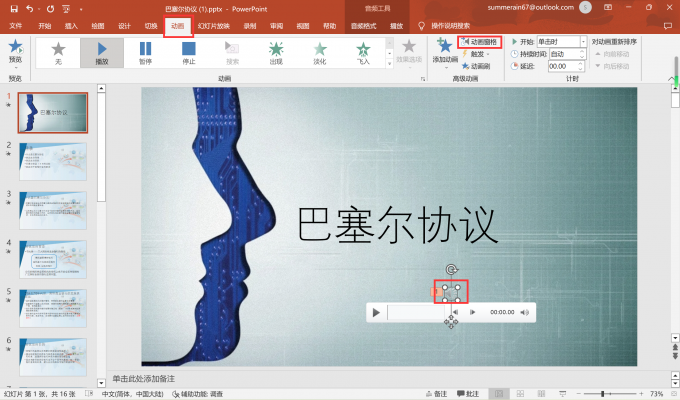Collapse the ribbon with the chevron
Screen dimensions: 680x400
point(671,79)
